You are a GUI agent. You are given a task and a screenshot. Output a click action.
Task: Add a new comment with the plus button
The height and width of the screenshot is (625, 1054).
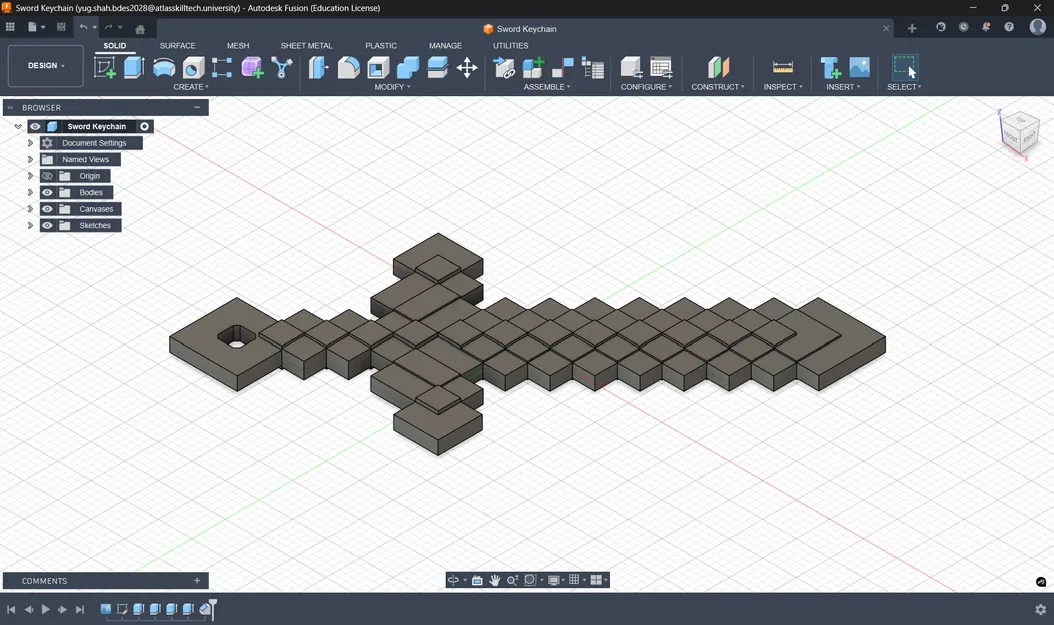click(196, 580)
